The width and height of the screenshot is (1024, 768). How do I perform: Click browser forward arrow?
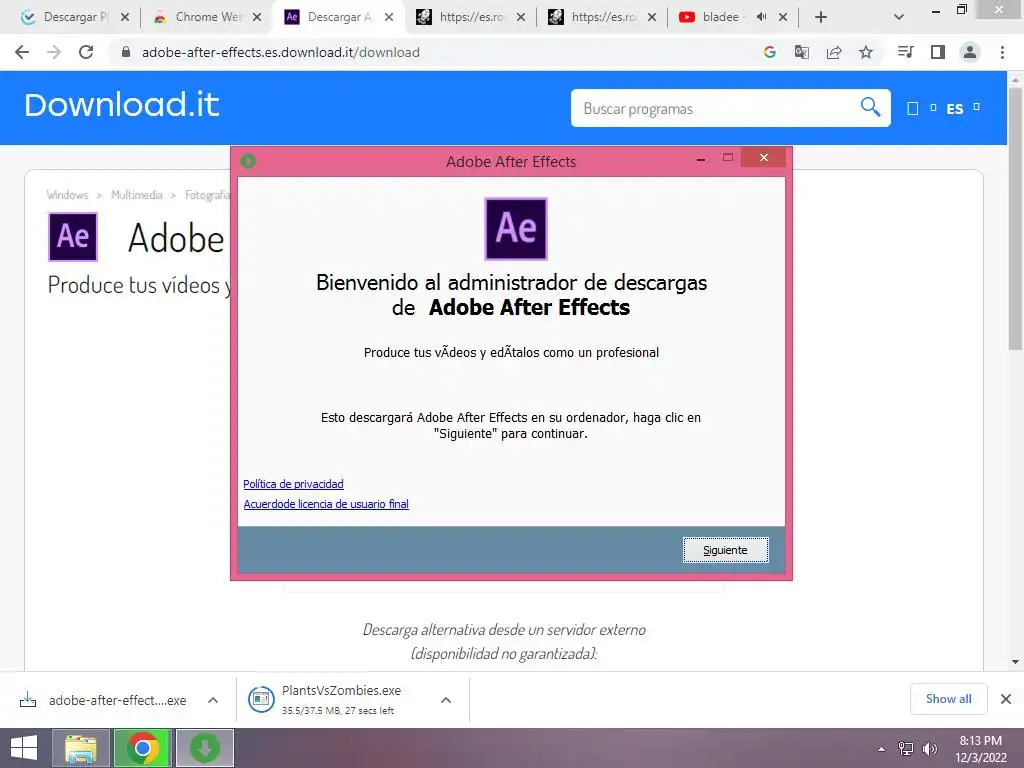click(54, 52)
